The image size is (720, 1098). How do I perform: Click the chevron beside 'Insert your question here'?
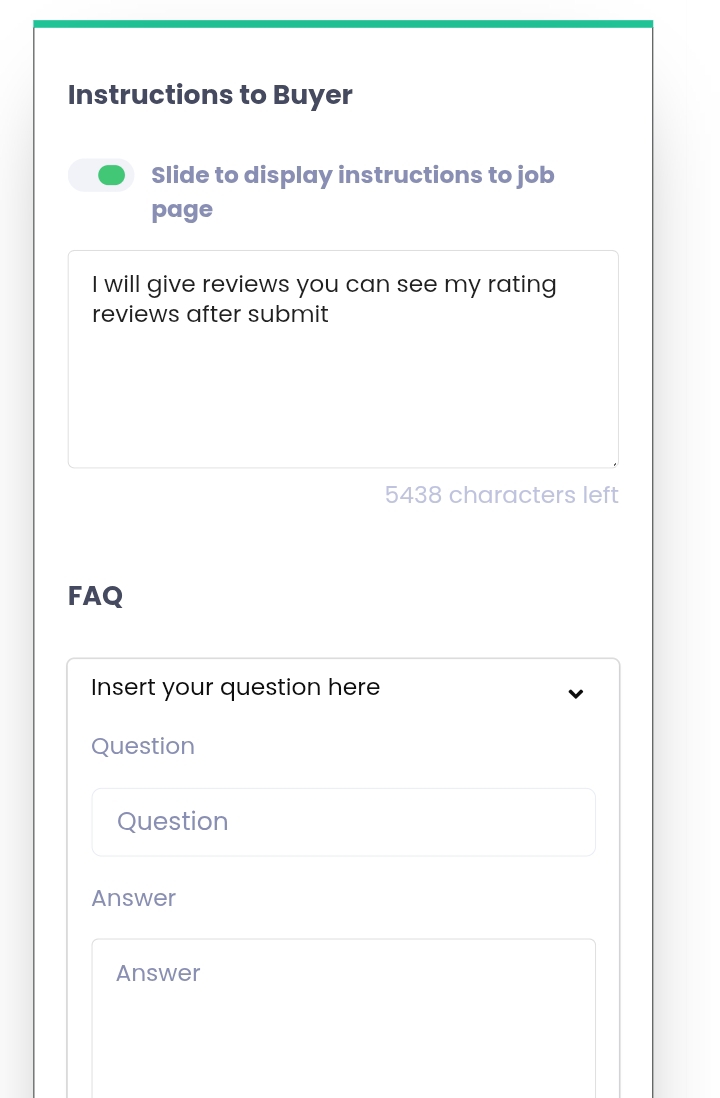point(575,693)
